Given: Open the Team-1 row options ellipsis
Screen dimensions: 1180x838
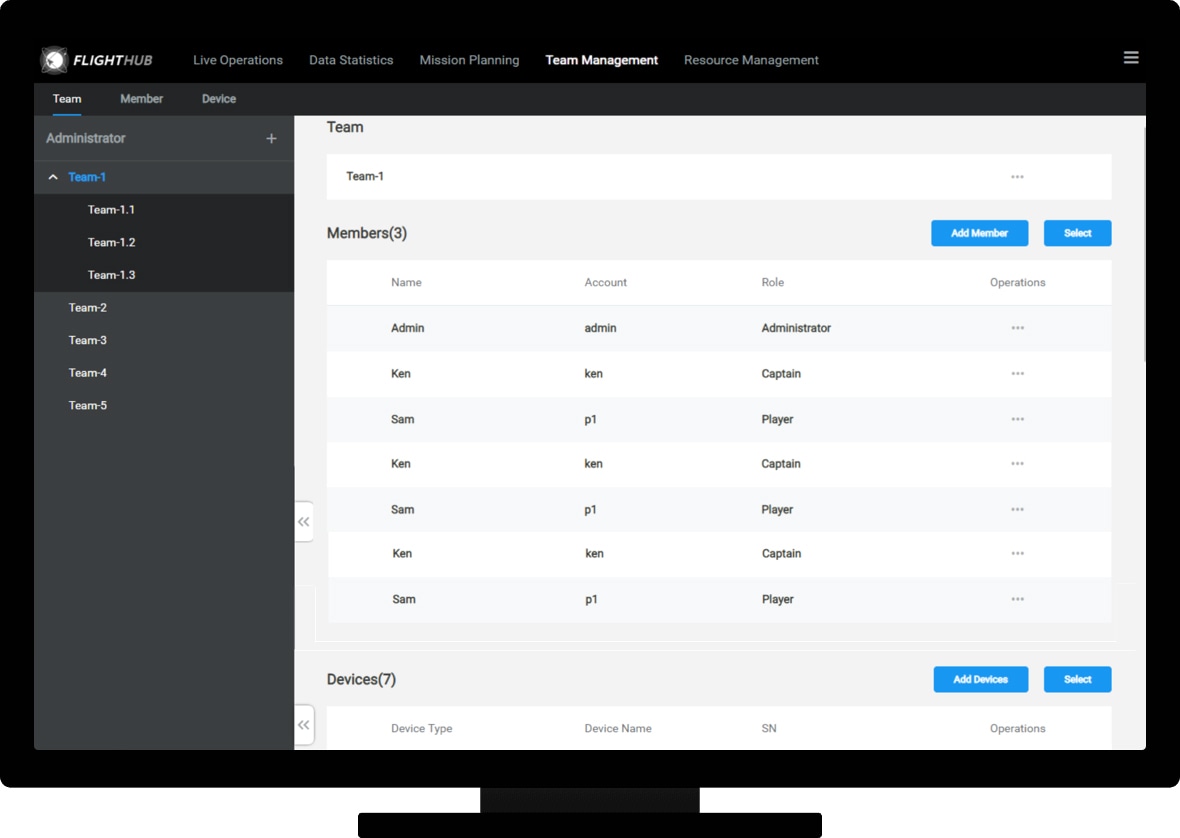Looking at the screenshot, I should click(1017, 177).
